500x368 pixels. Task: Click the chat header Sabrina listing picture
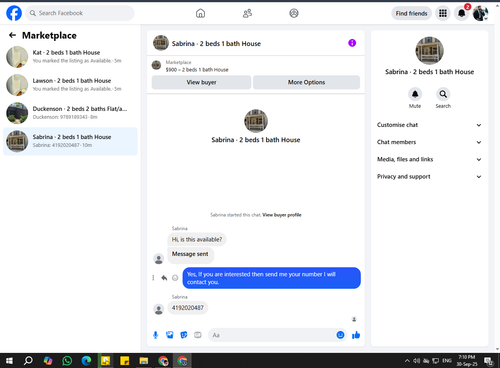tap(161, 43)
